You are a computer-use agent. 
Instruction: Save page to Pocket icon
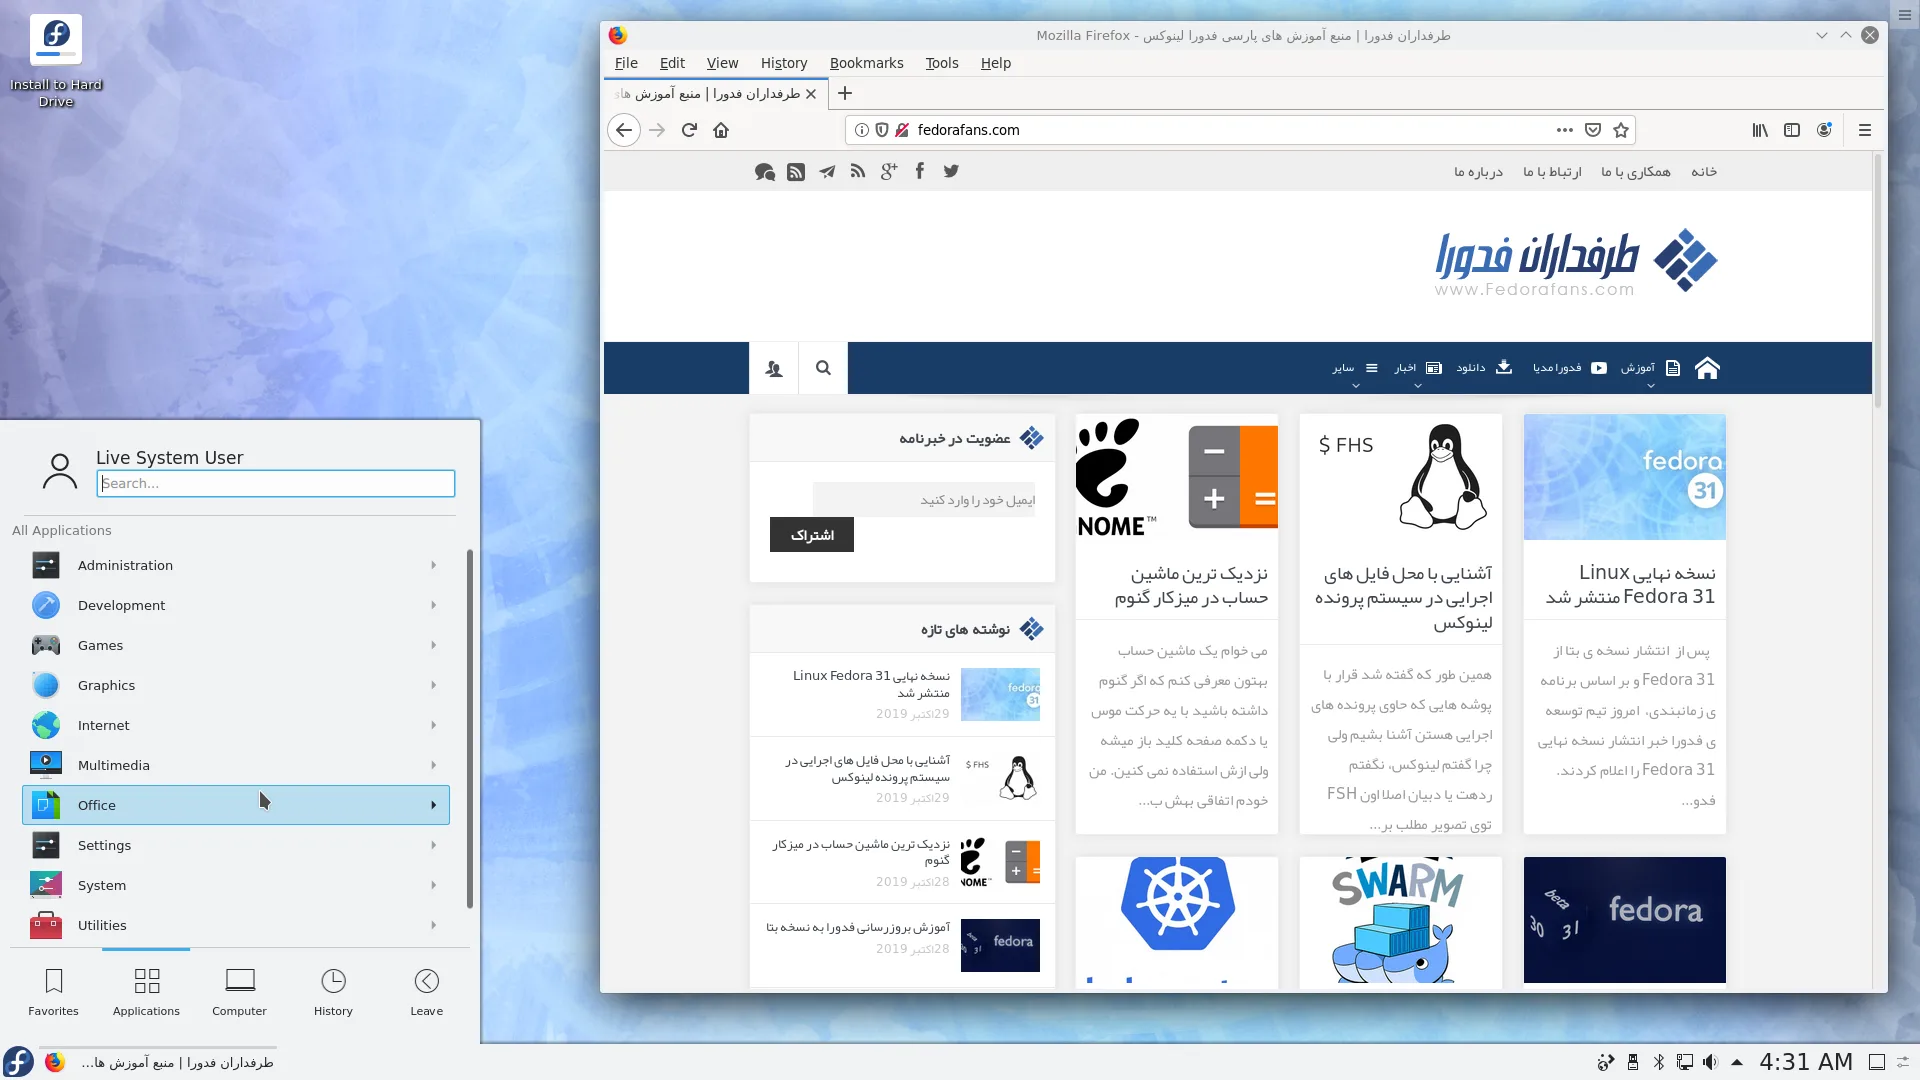point(1593,130)
